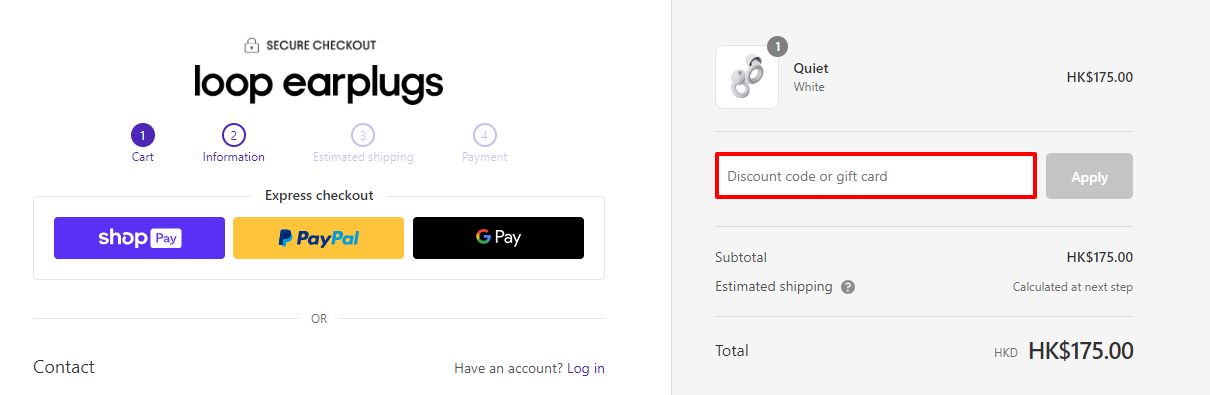1210x395 pixels.
Task: Go to step 1 Cart circle
Action: tap(143, 135)
